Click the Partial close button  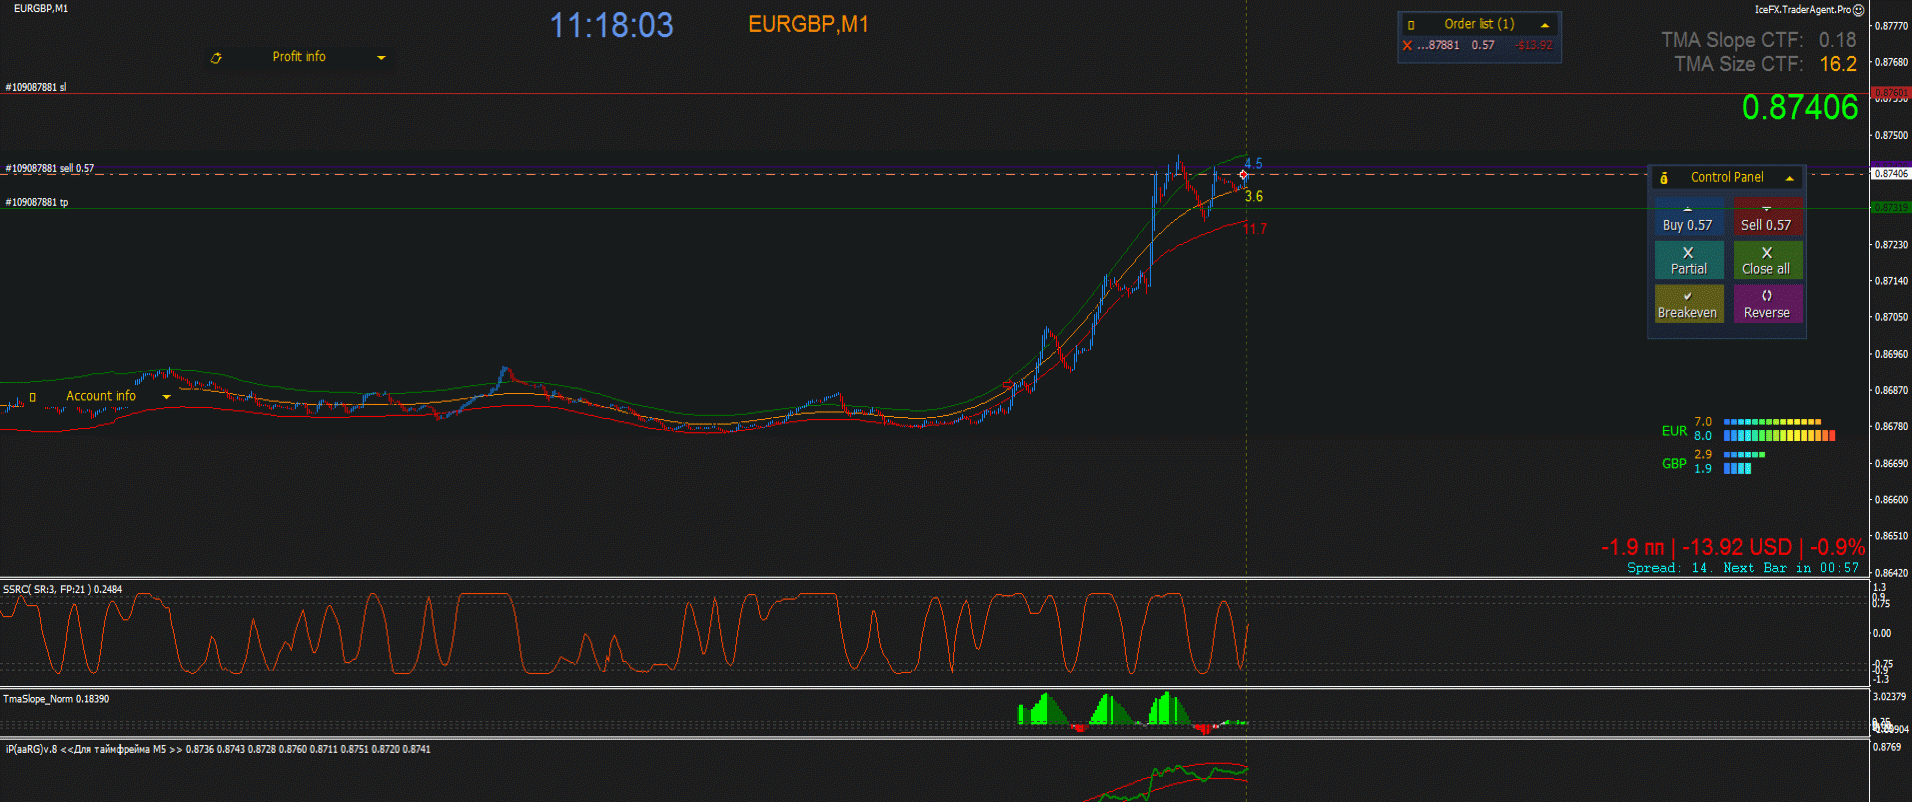(1688, 260)
